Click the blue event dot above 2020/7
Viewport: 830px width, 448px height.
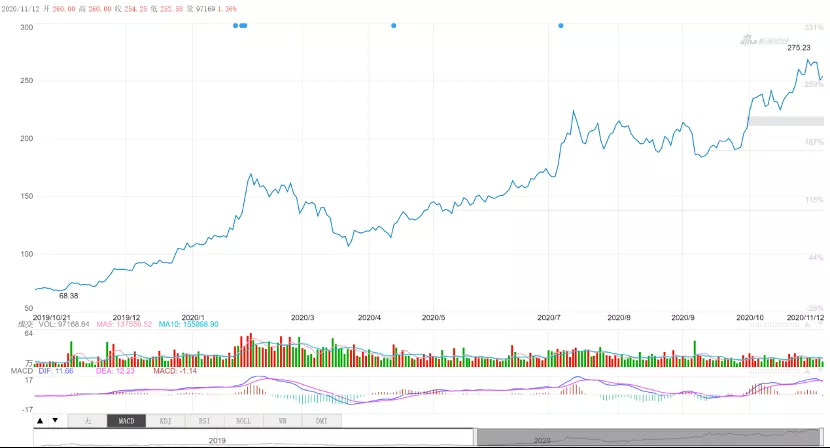(561, 25)
